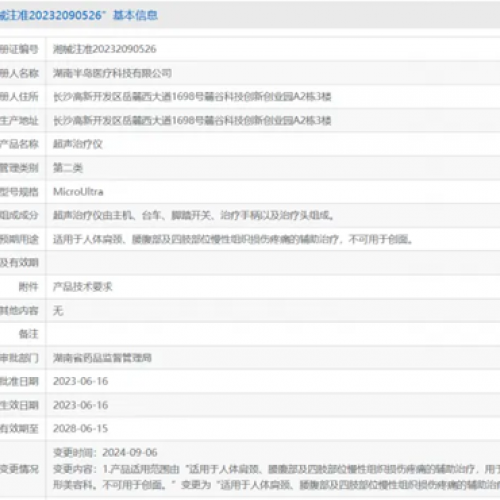500x500 pixels.
Task: Click the product name 超声治疗仪
Action: coord(78,144)
